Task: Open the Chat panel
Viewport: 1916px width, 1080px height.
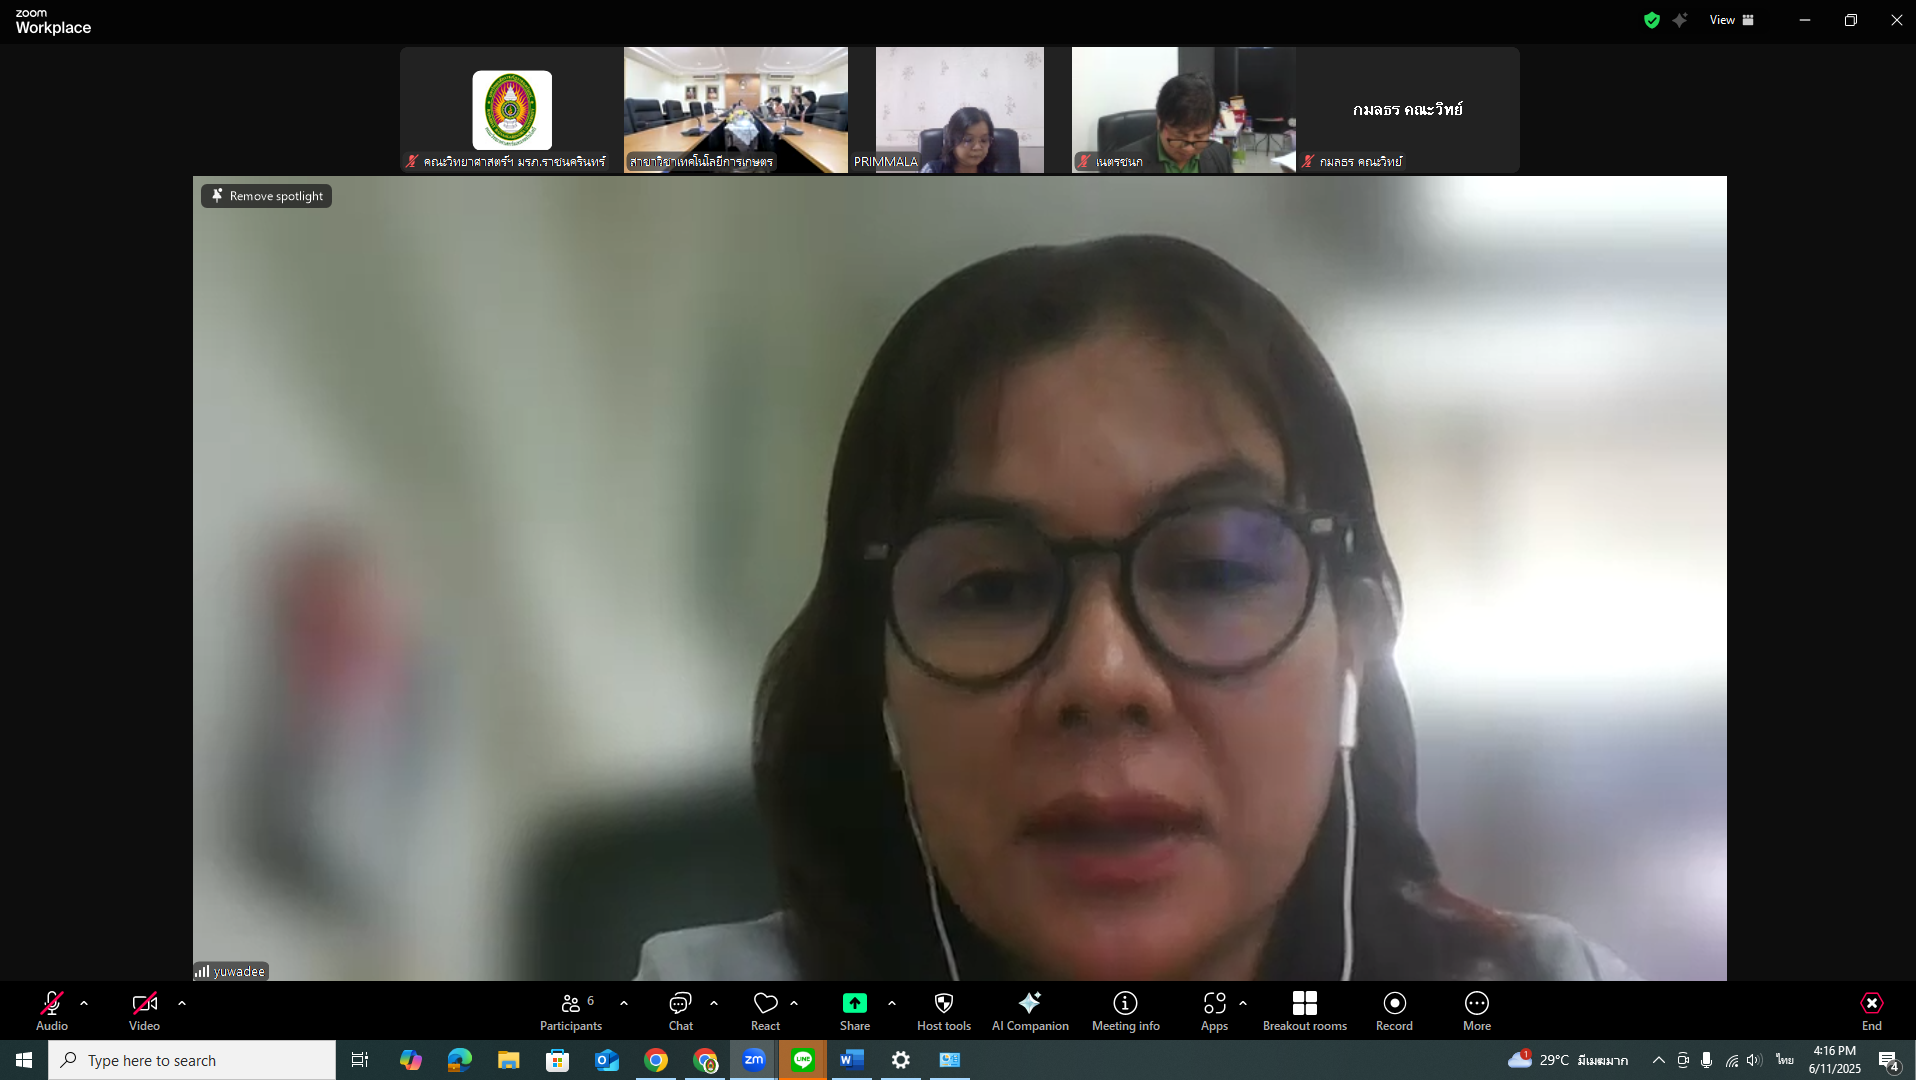Action: coord(680,1010)
